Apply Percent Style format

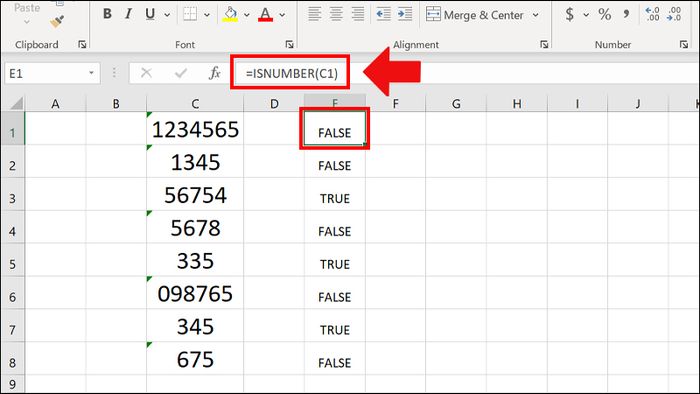pos(604,14)
